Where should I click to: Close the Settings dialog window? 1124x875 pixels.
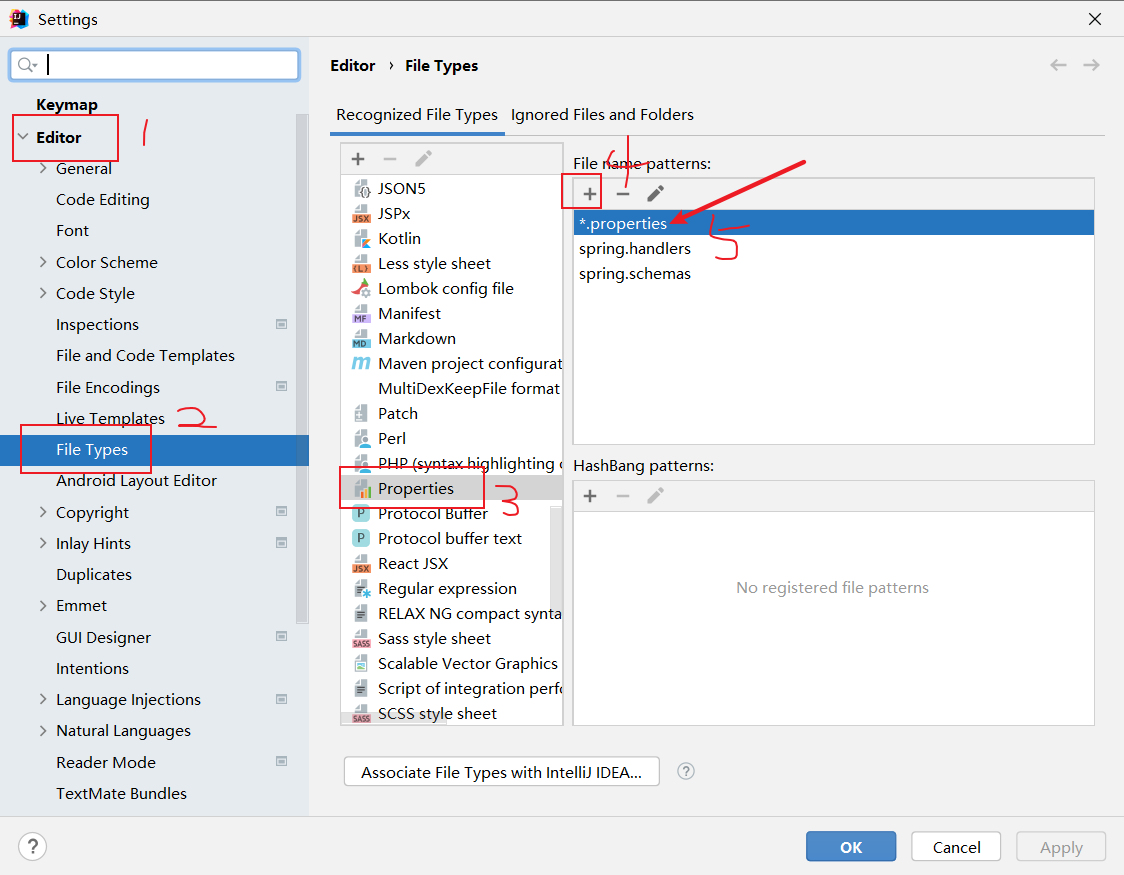1095,19
